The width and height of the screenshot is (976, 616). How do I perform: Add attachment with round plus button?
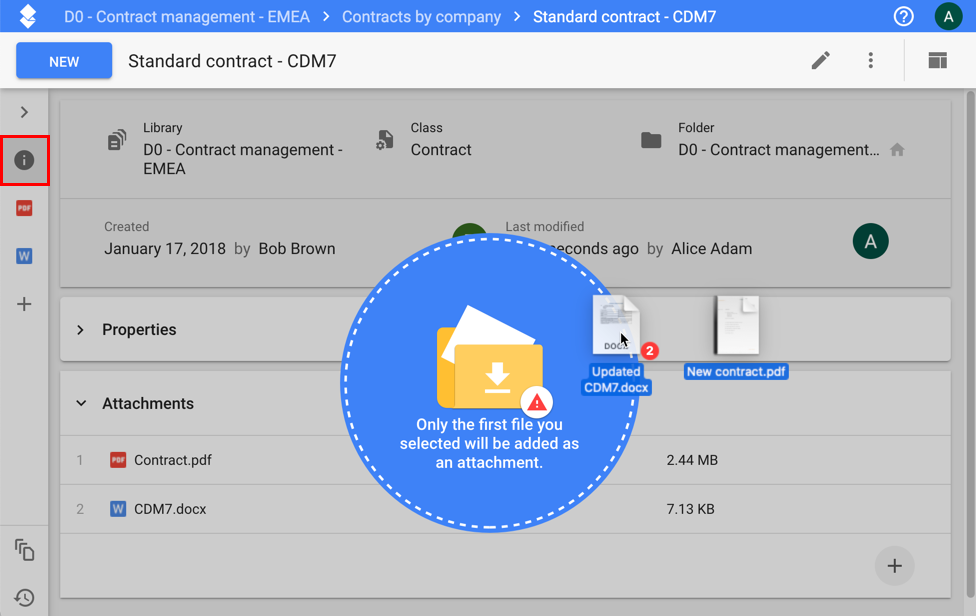pyautogui.click(x=894, y=566)
